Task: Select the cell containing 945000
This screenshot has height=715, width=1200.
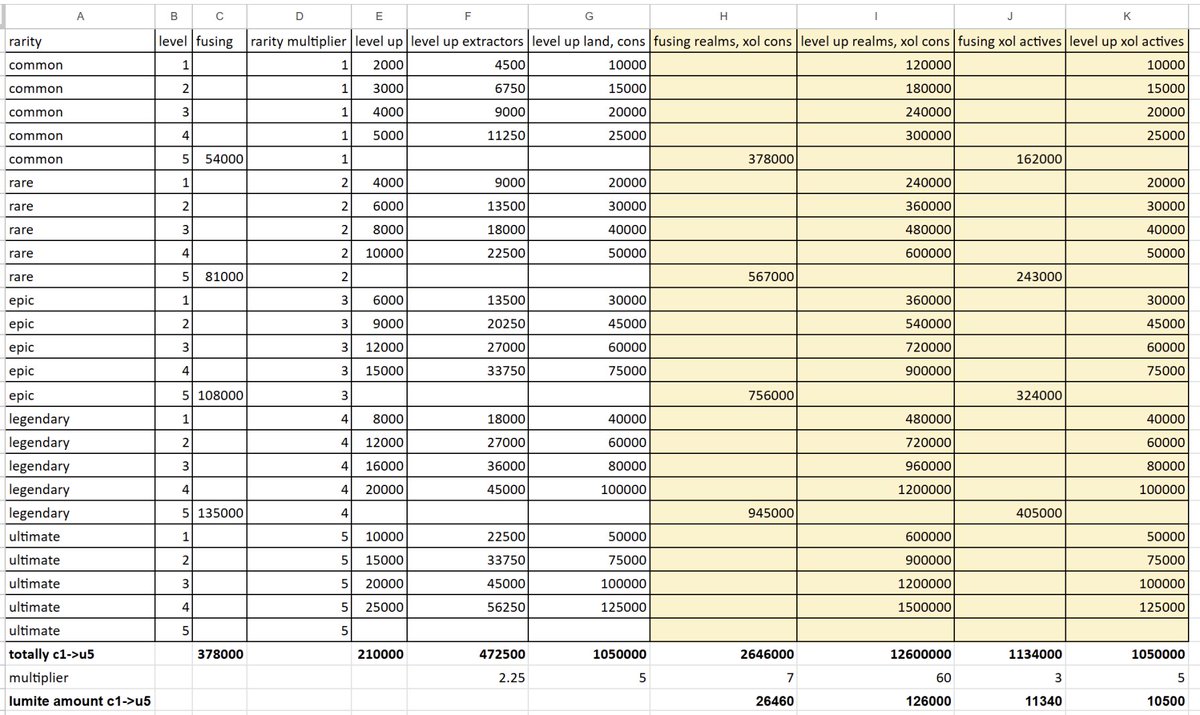Action: [x=723, y=513]
